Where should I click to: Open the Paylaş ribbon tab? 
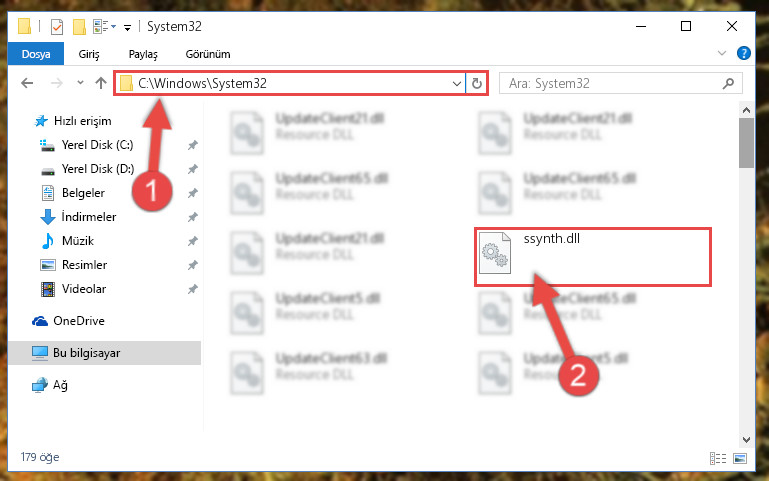click(143, 54)
